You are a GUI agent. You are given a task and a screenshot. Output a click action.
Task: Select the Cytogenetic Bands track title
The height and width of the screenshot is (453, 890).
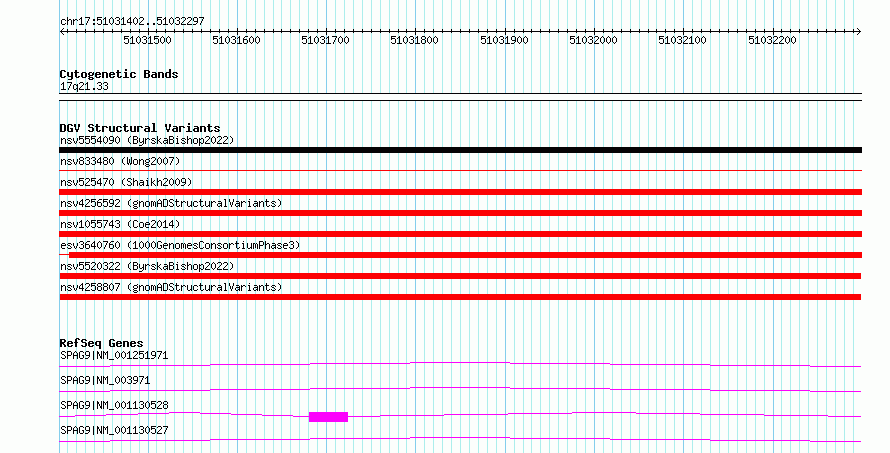pyautogui.click(x=119, y=74)
